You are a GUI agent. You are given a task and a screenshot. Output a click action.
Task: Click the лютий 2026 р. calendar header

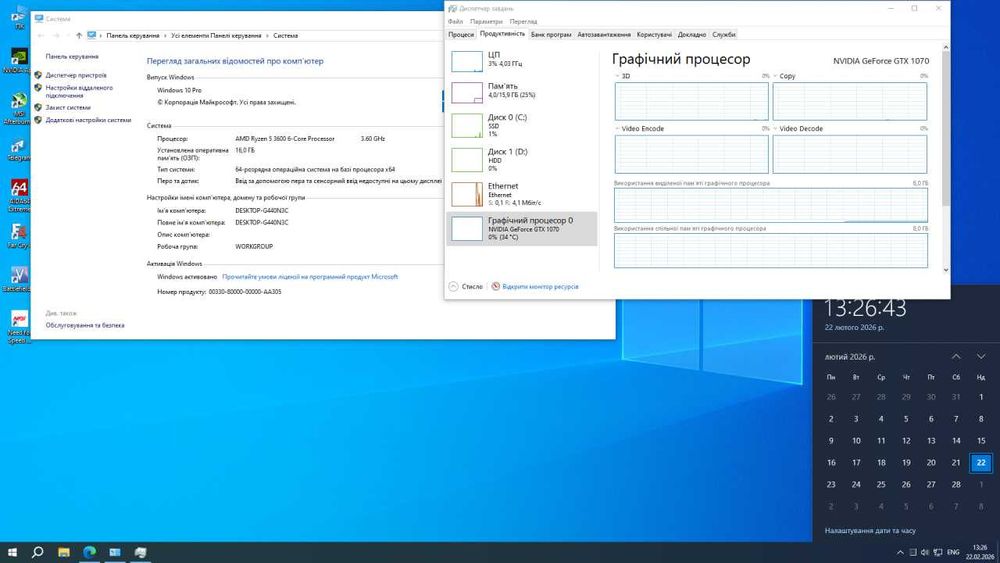click(849, 357)
